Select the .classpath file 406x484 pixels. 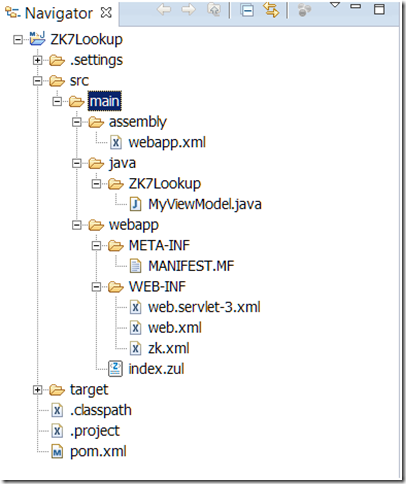coord(101,410)
